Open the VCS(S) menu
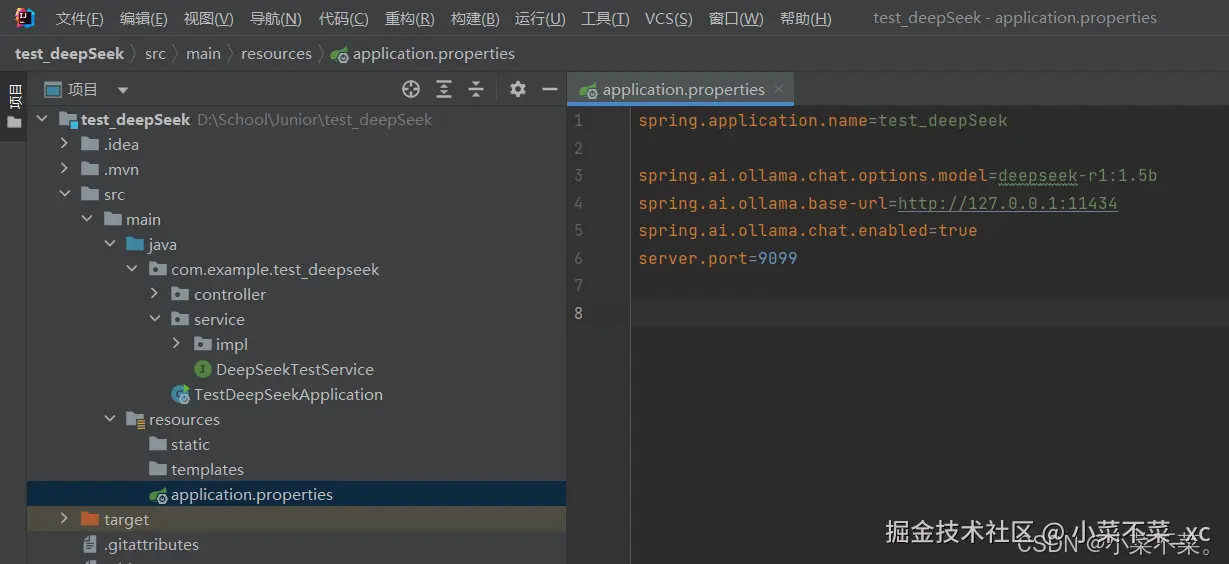 [x=668, y=19]
